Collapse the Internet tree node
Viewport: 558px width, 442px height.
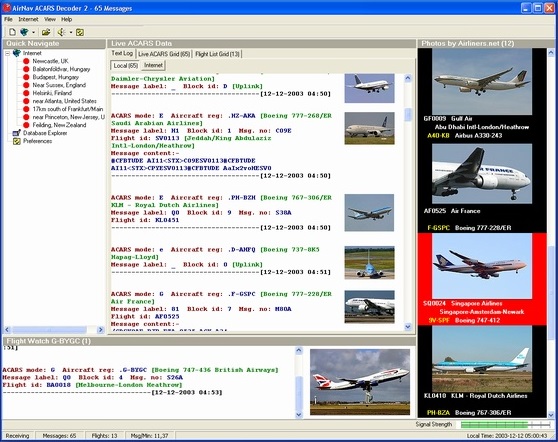7,53
